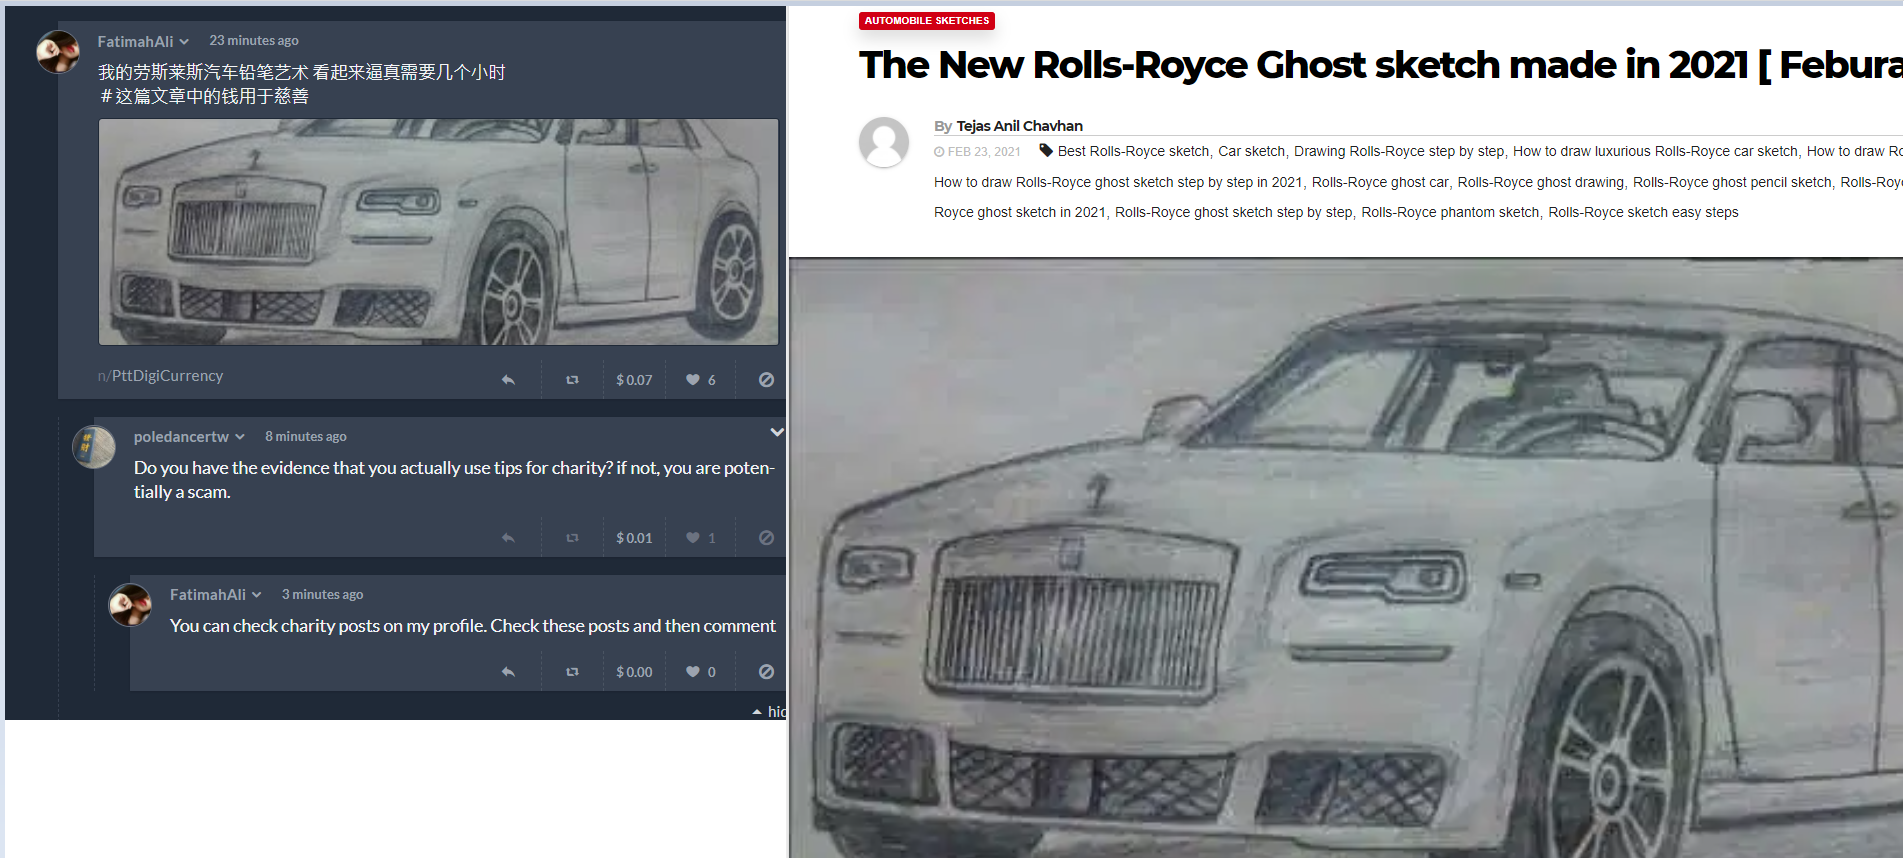This screenshot has width=1904, height=858.
Task: Open dropdown next to poledancertw username
Action: click(x=240, y=437)
